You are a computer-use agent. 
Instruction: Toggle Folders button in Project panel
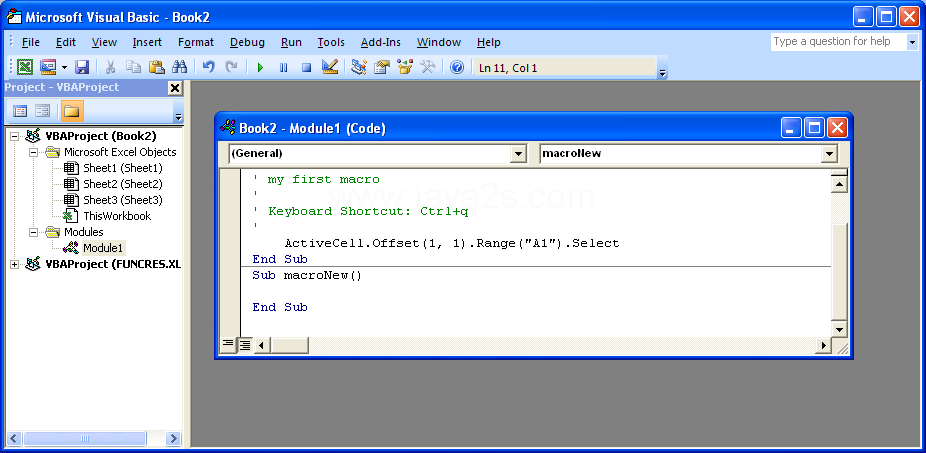point(72,111)
